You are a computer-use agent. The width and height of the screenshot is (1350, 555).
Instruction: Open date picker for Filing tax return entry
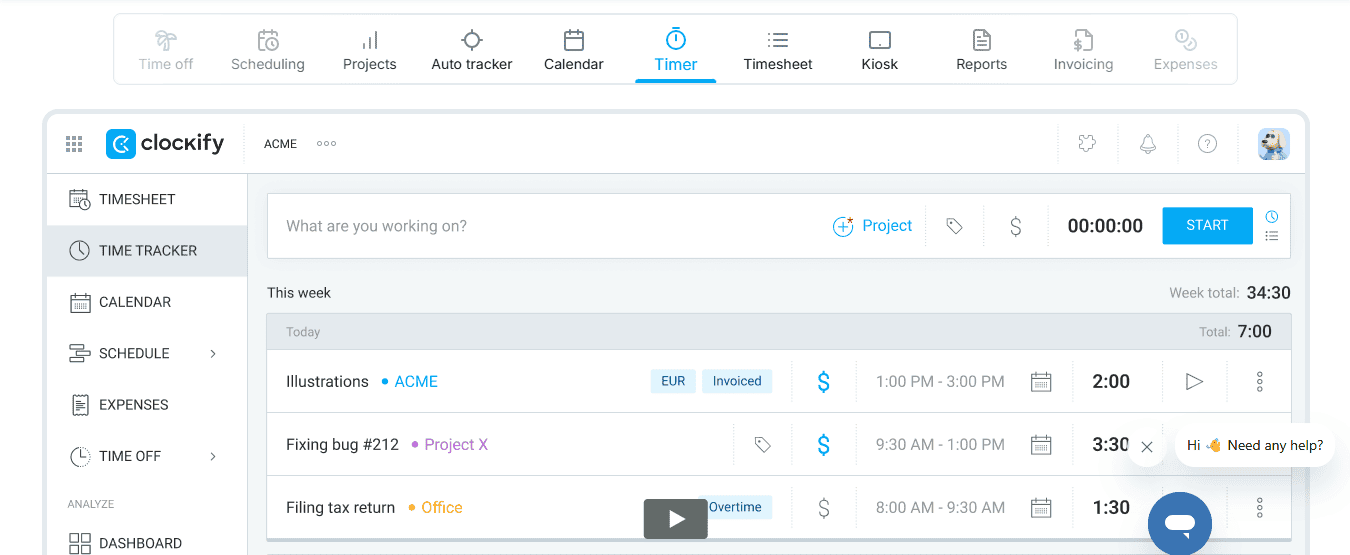(x=1041, y=507)
